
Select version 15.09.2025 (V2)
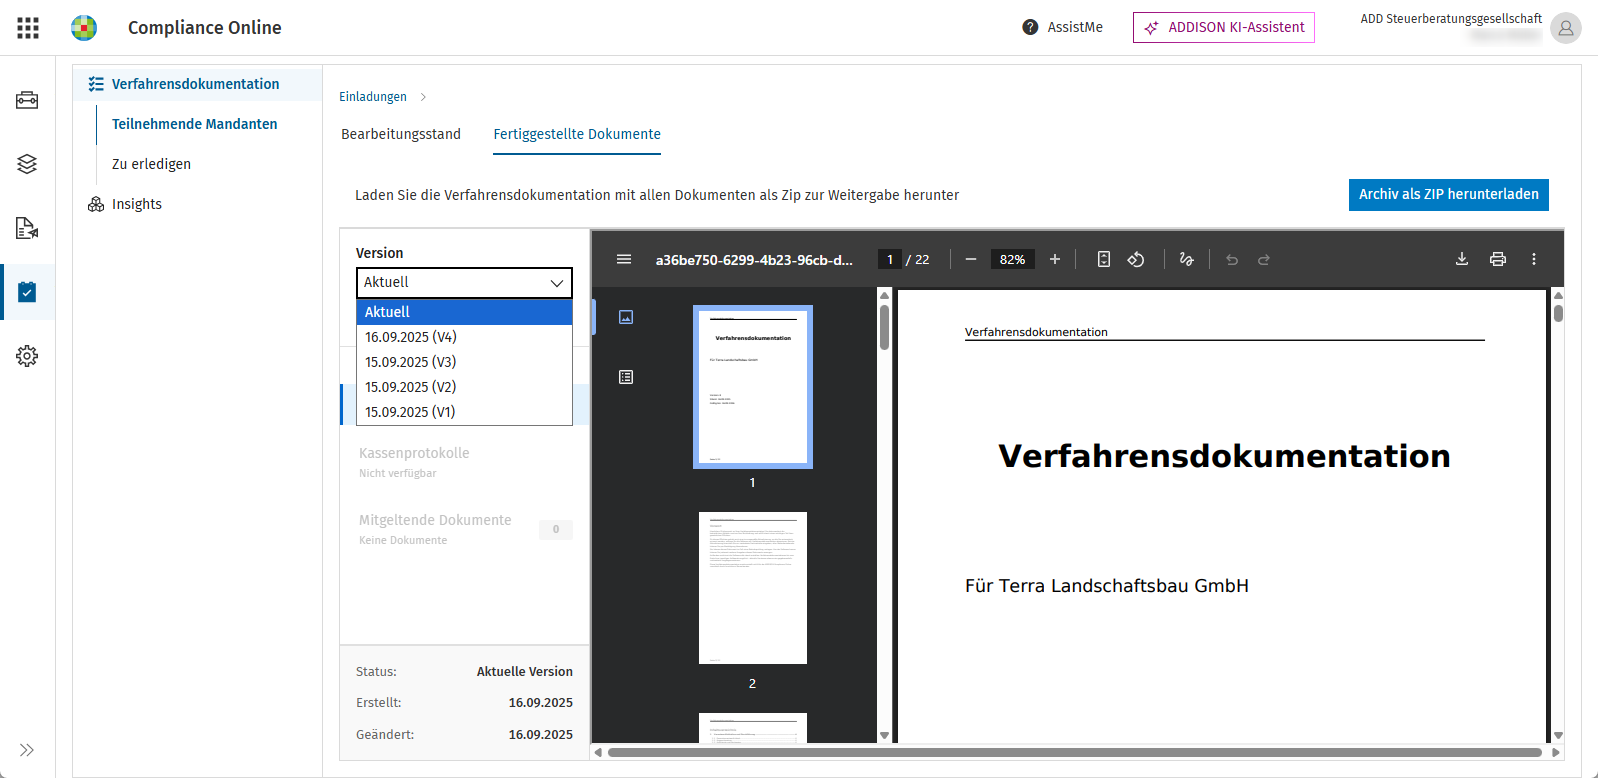pos(464,387)
